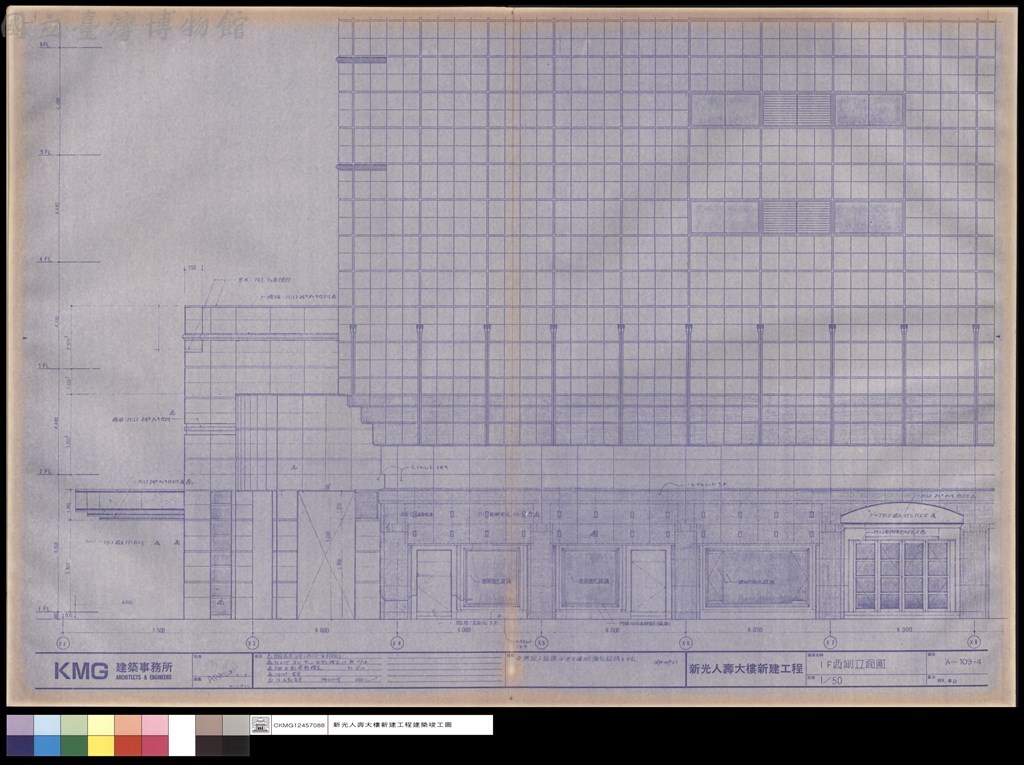
Task: Select grid axis marker X5
Action: coord(541,642)
